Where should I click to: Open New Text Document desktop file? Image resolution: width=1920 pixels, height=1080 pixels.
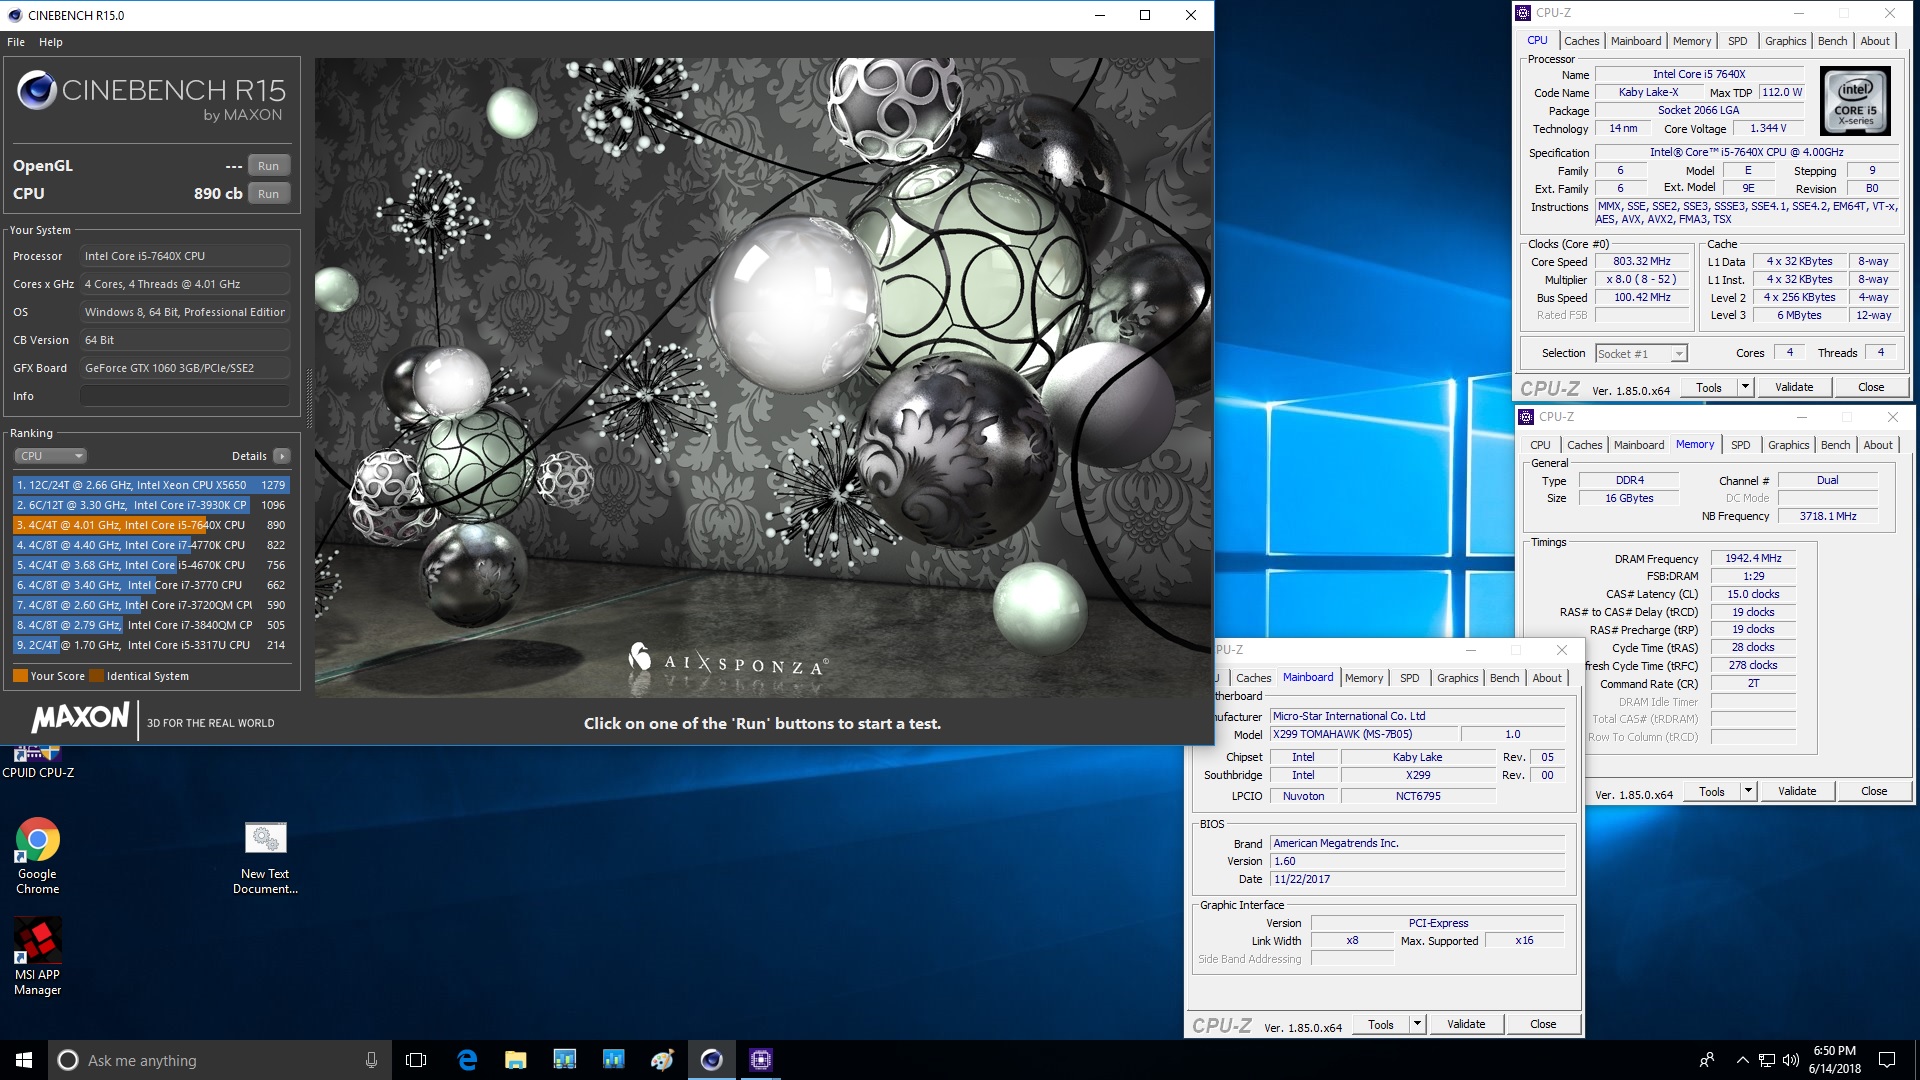click(x=265, y=858)
